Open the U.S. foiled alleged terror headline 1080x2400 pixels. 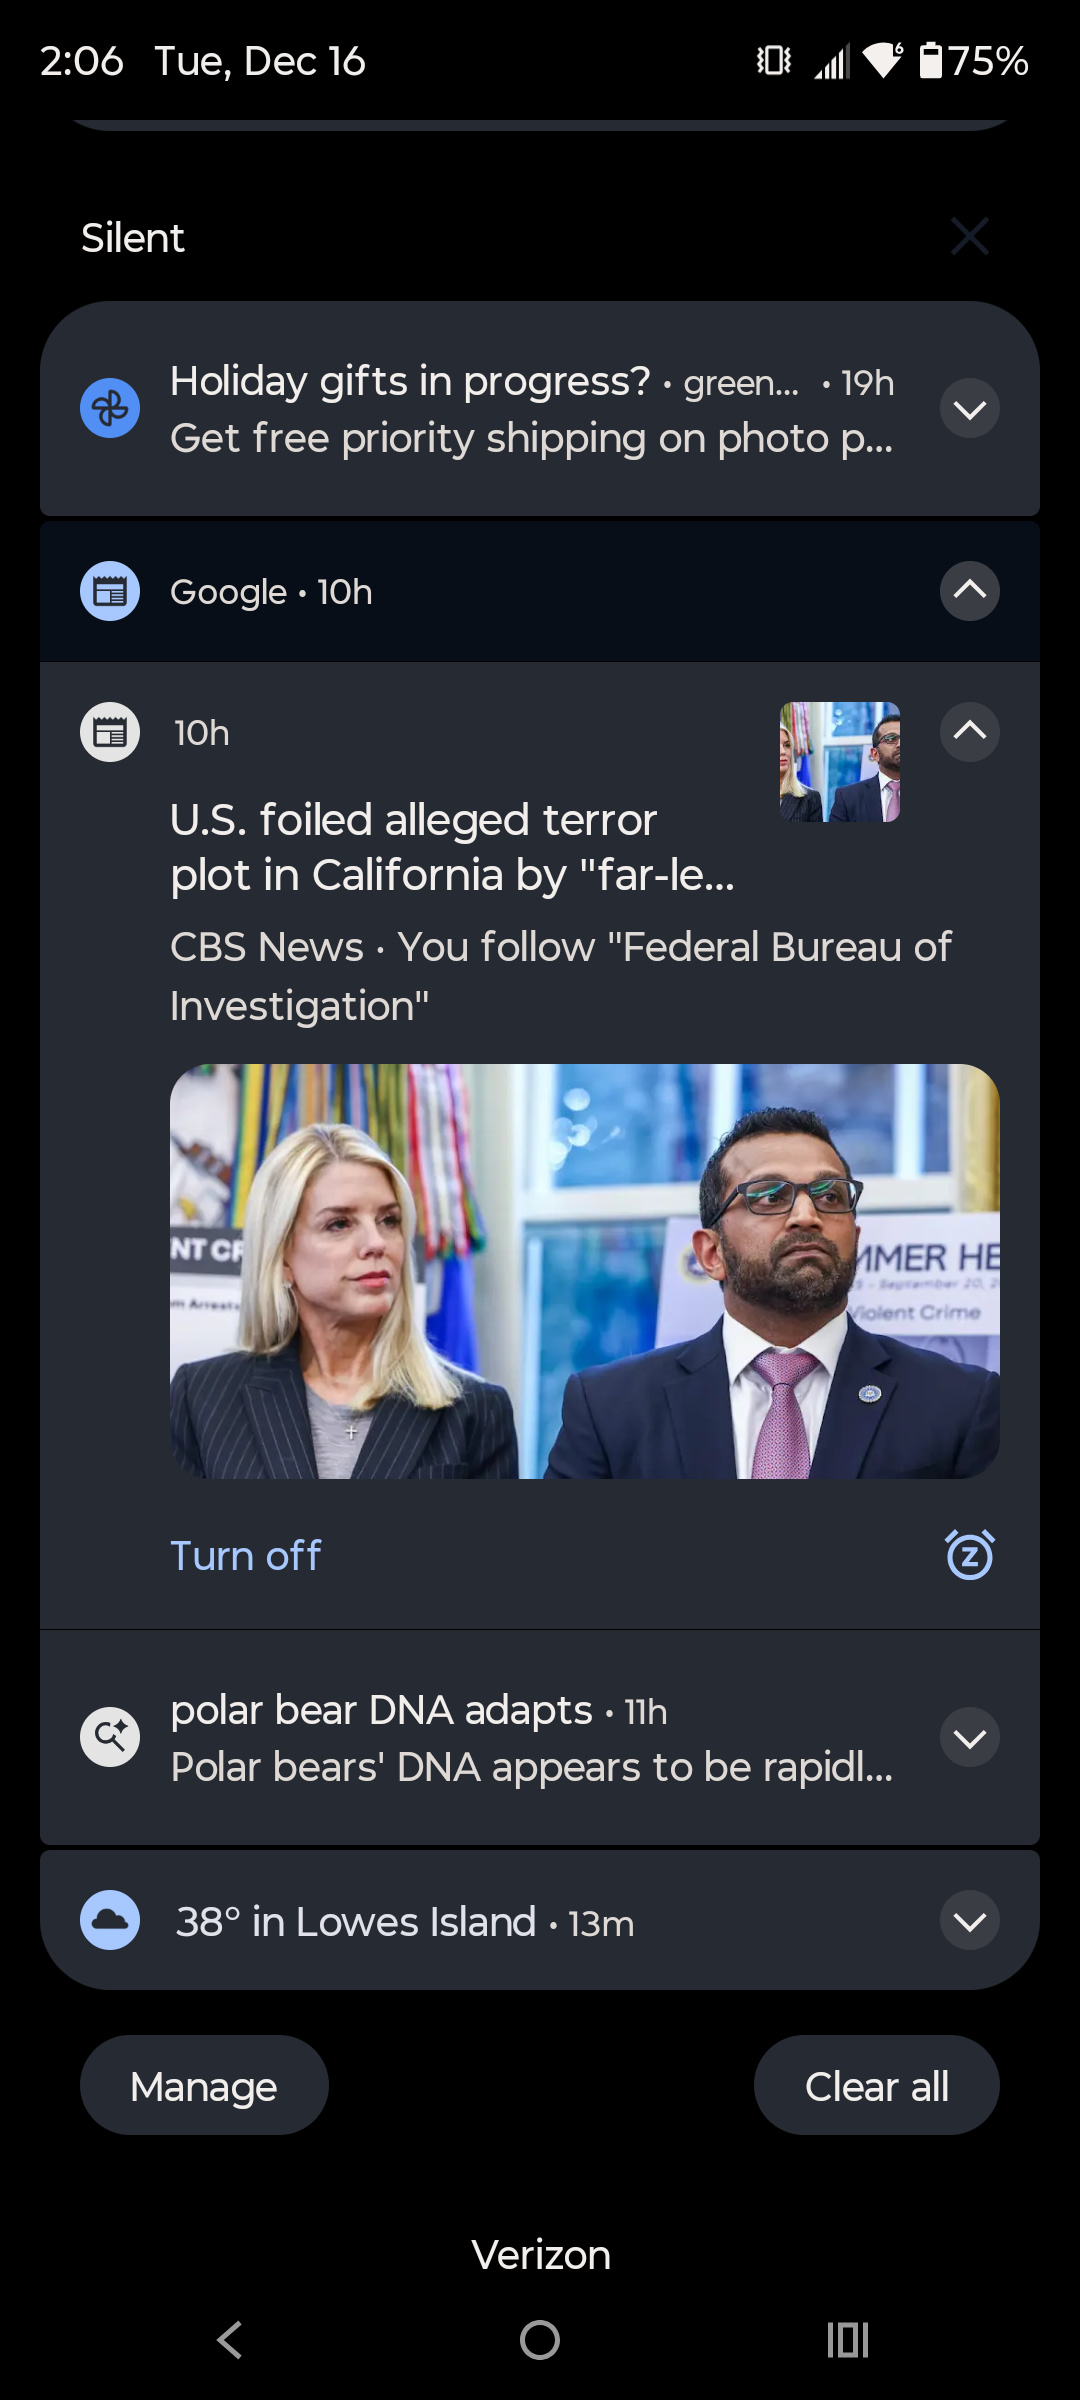452,847
